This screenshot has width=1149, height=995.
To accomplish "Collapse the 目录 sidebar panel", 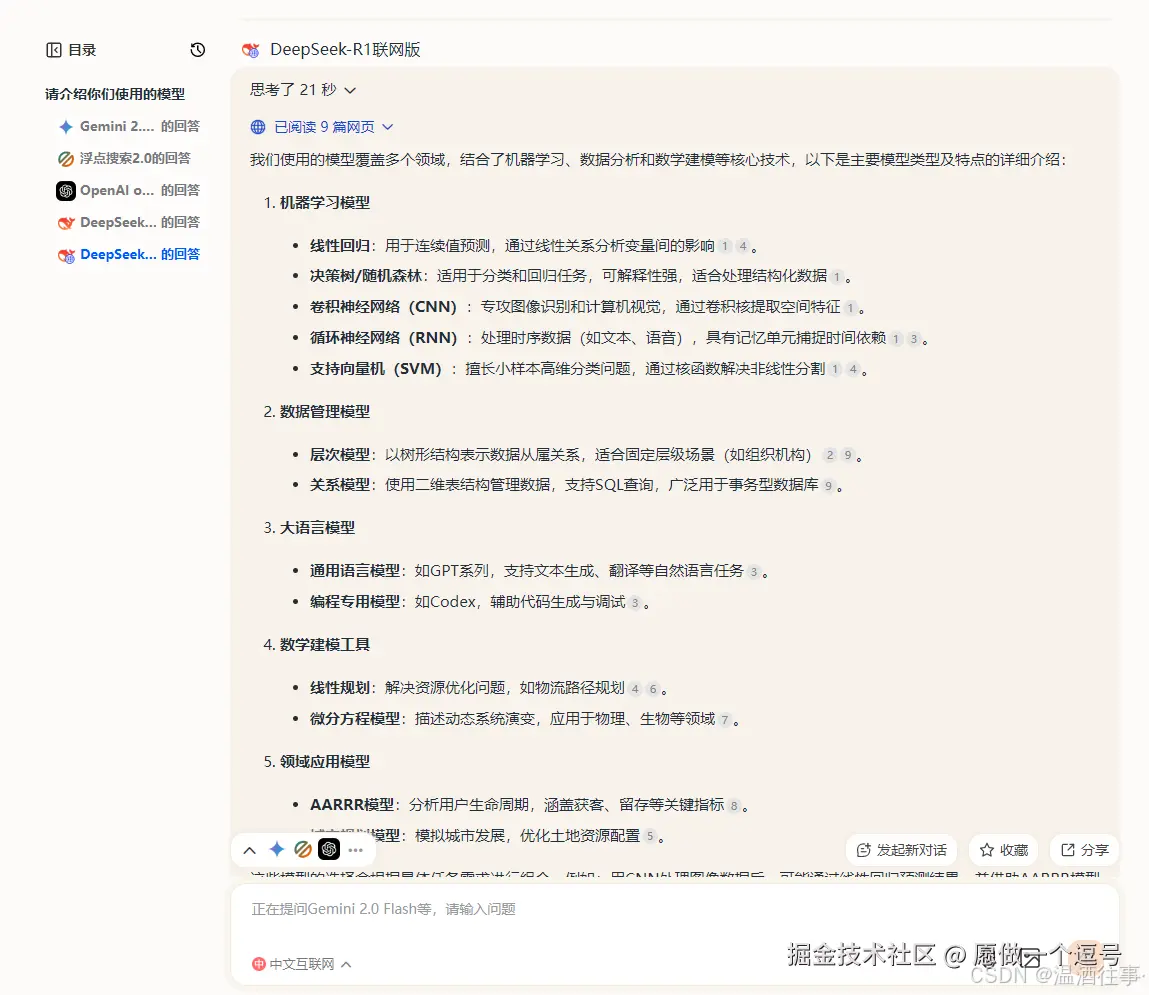I will tap(54, 49).
